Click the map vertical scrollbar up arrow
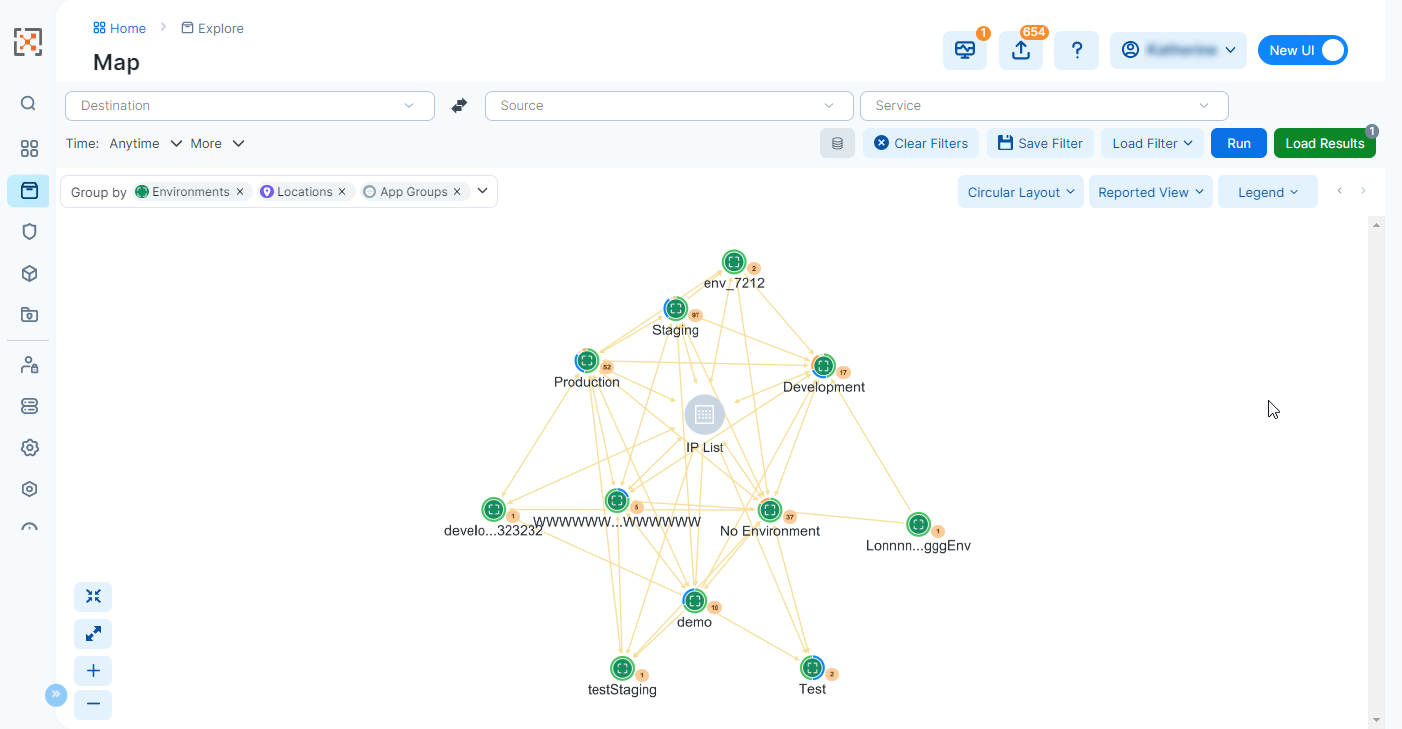Image resolution: width=1402 pixels, height=729 pixels. [1377, 225]
